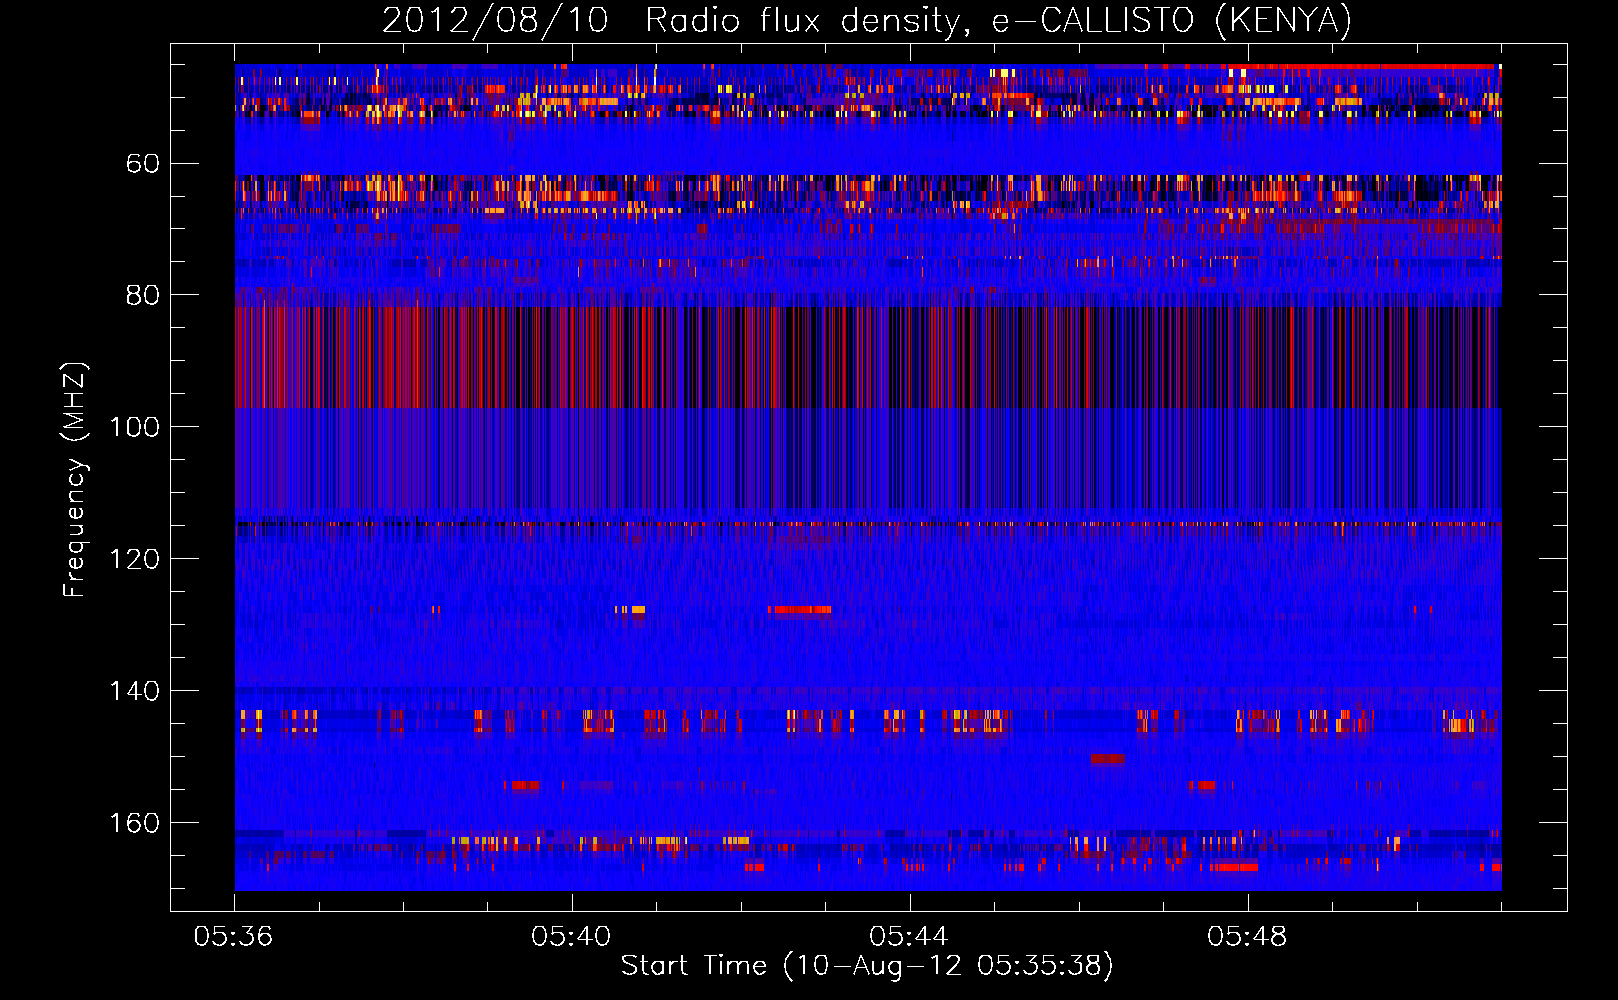
Task: Click the small red patch near 150 MHz at 05:46
Action: tap(1108, 759)
